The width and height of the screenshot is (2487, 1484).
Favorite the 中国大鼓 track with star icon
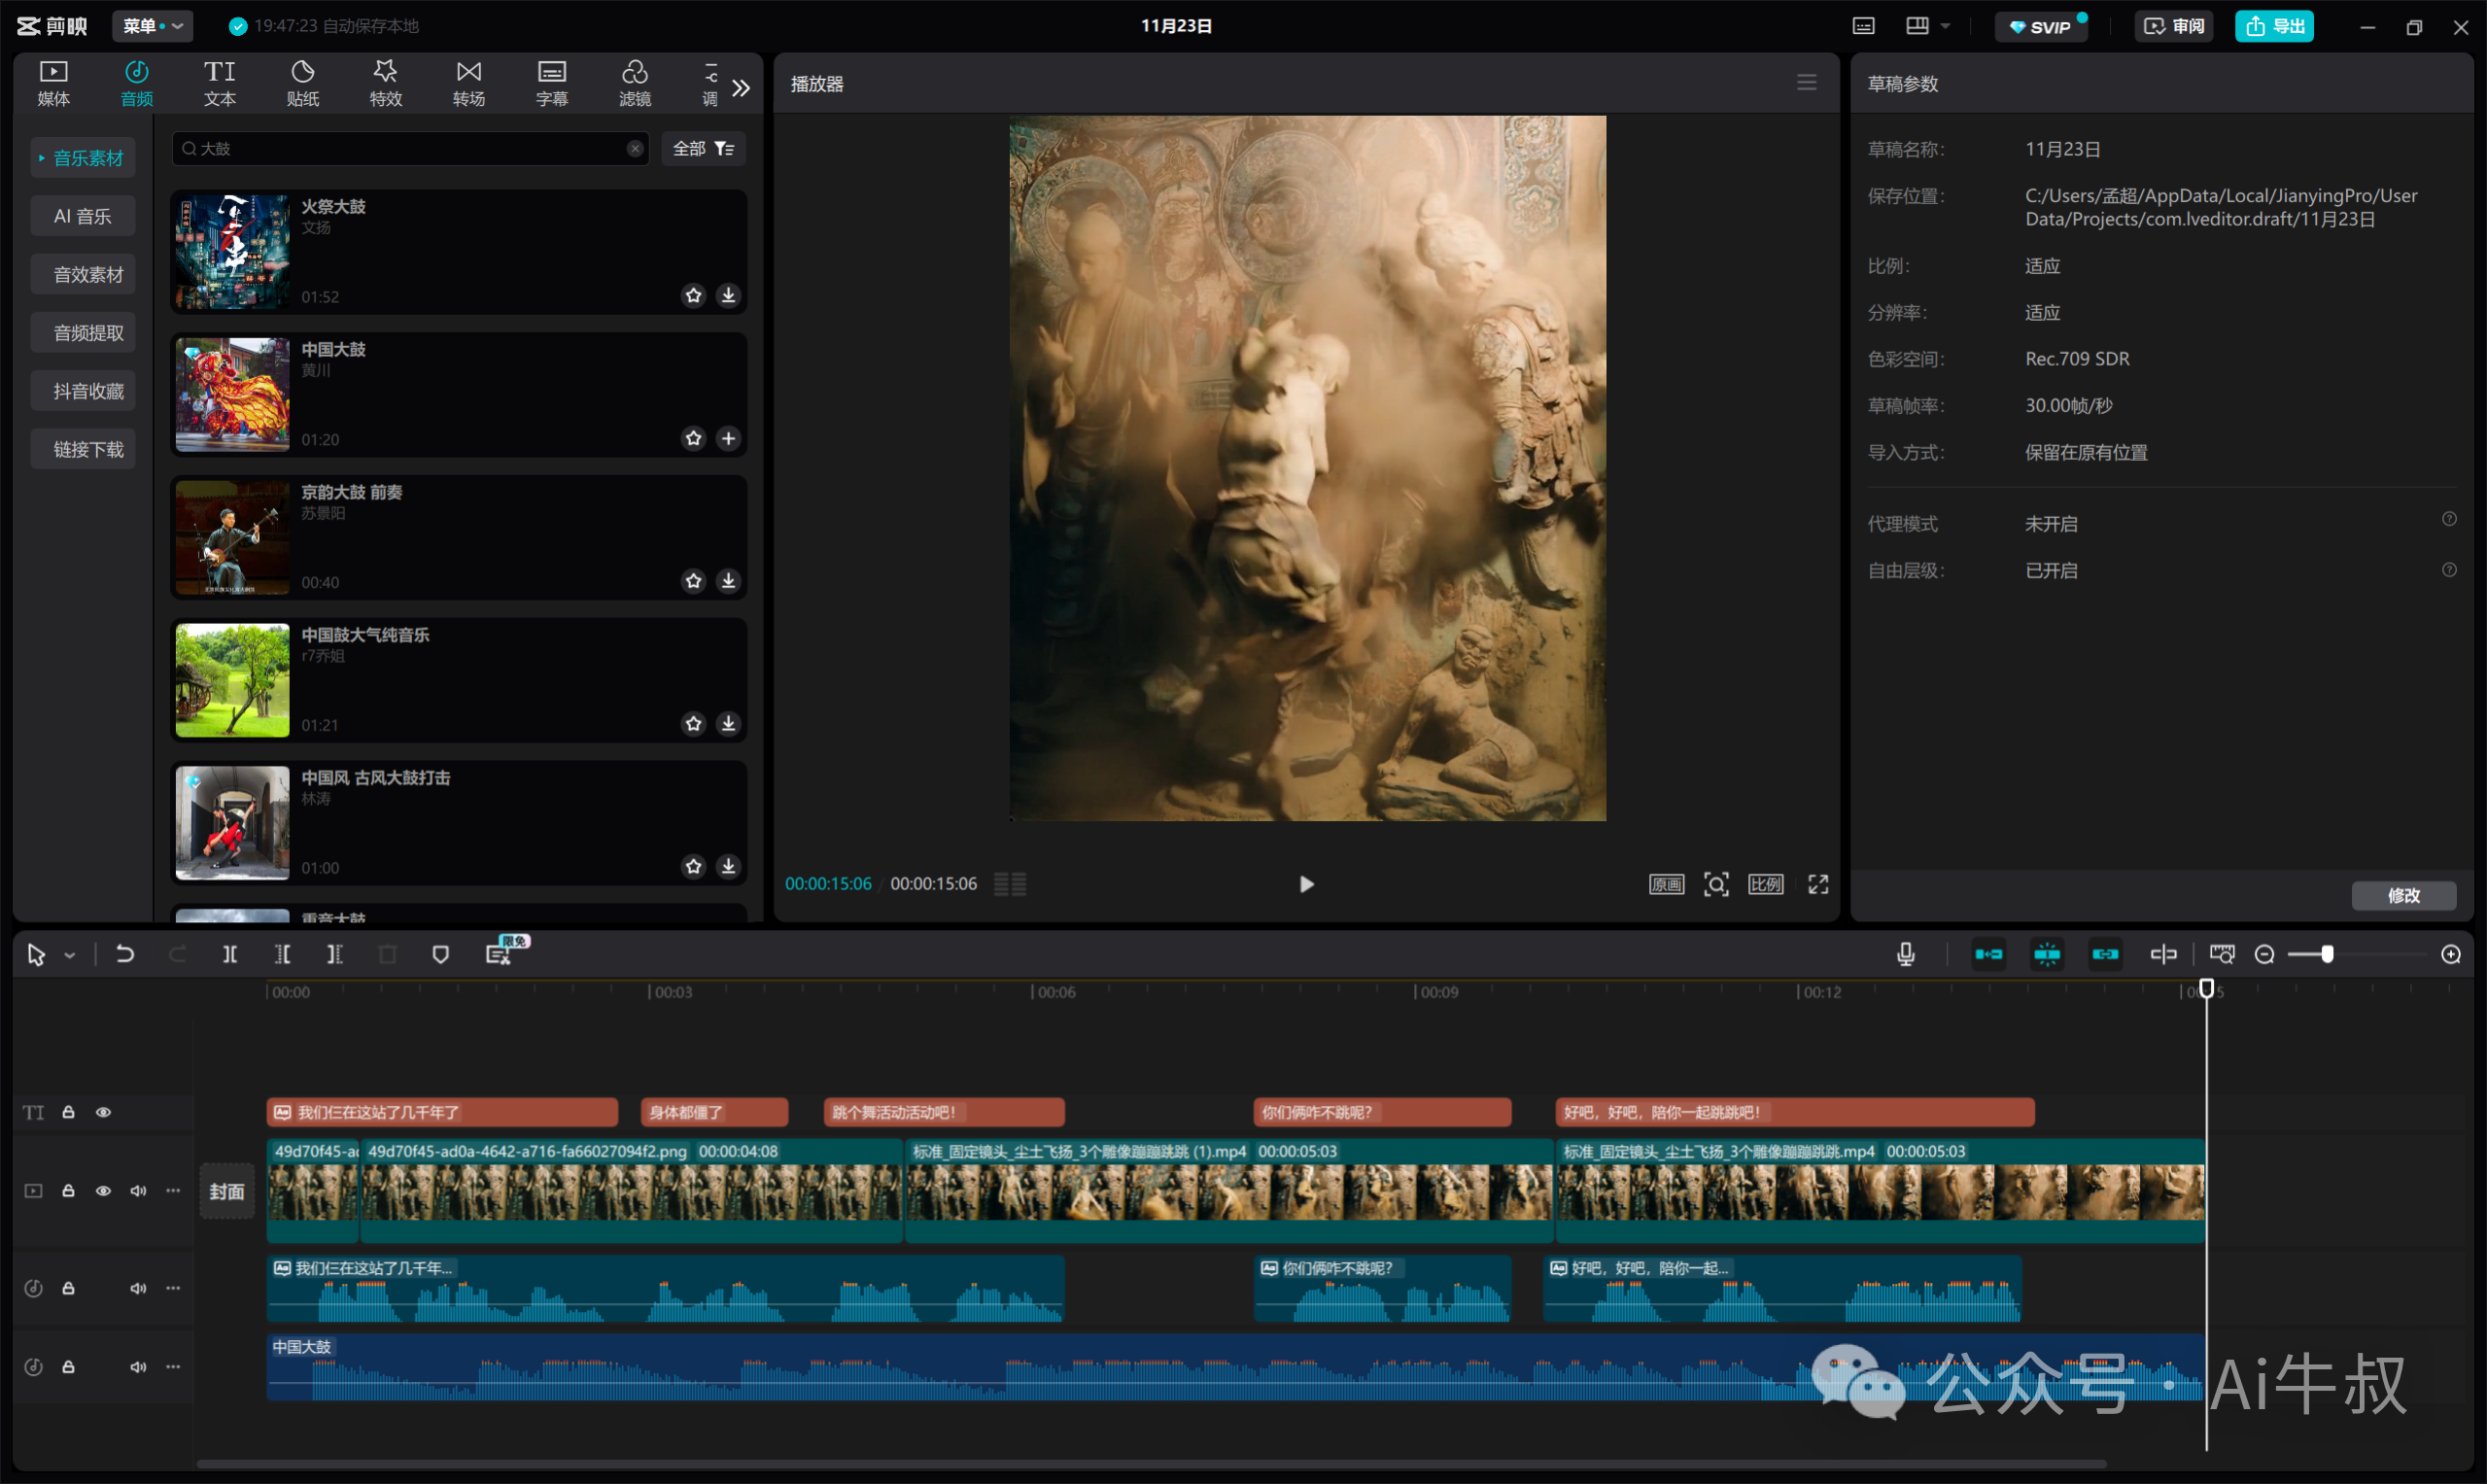pos(693,438)
